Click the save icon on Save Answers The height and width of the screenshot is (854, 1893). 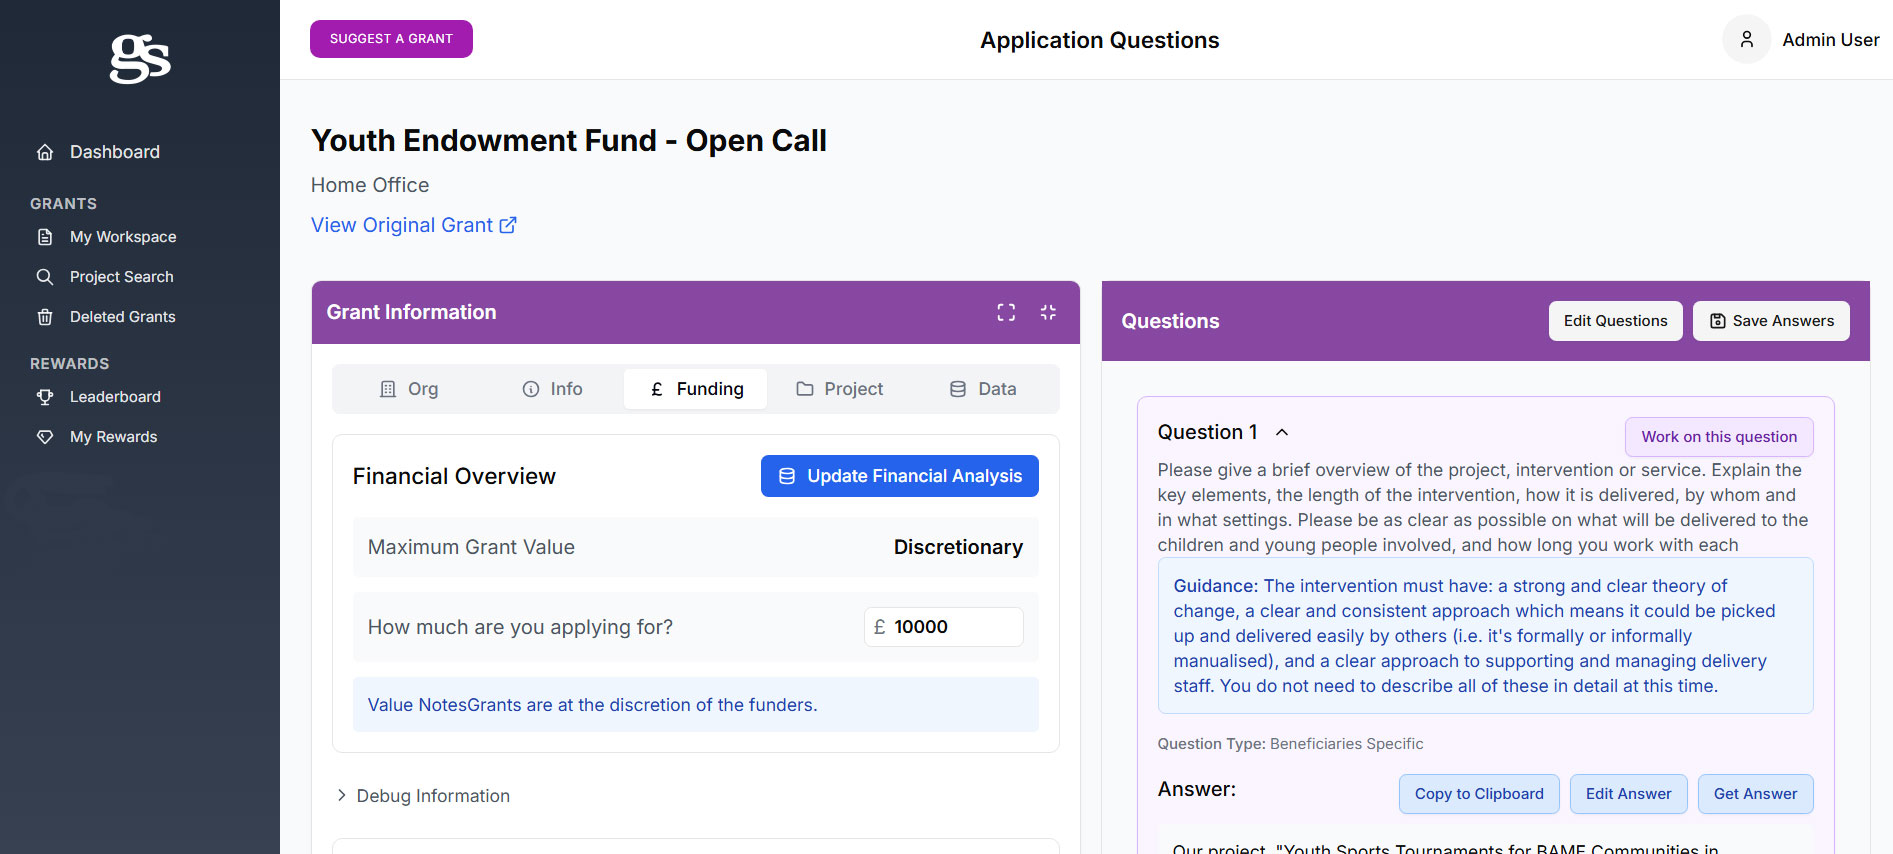pyautogui.click(x=1718, y=321)
